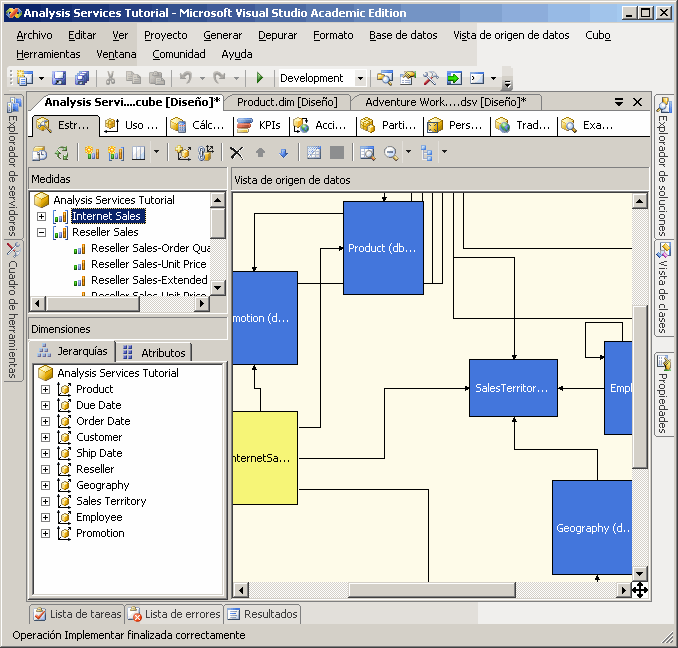678x648 pixels.
Task: Click the Save All icon
Action: coord(82,78)
